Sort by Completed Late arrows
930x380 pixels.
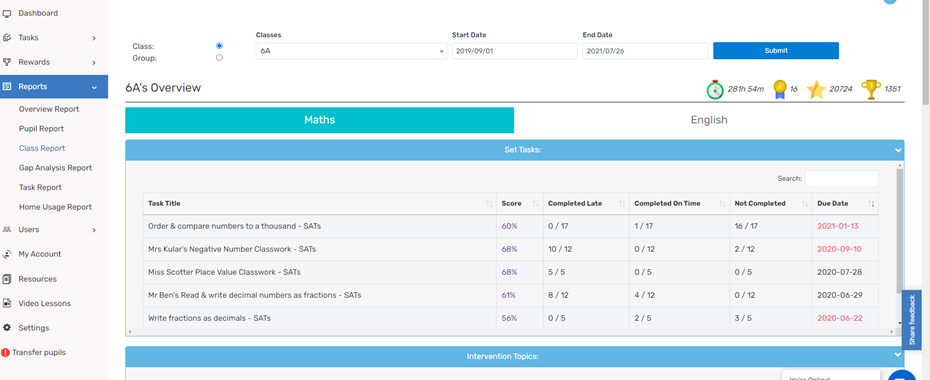coord(622,203)
